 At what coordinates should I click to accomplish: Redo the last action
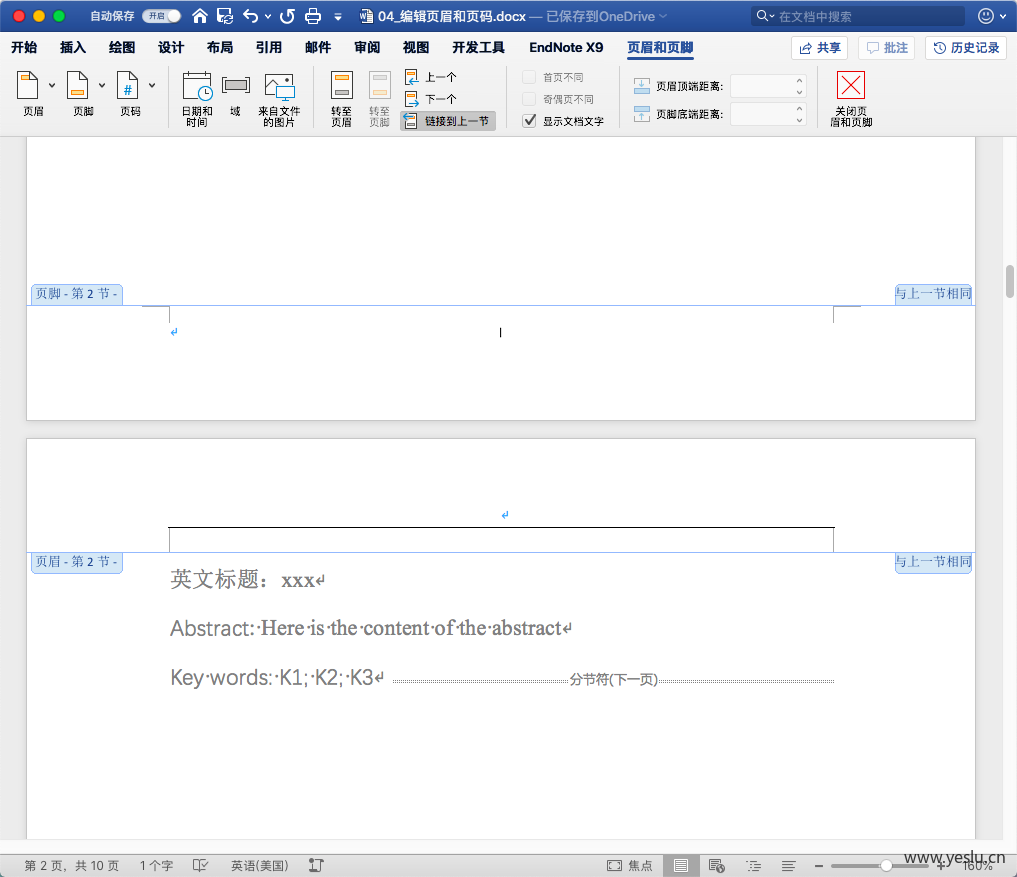pyautogui.click(x=287, y=16)
